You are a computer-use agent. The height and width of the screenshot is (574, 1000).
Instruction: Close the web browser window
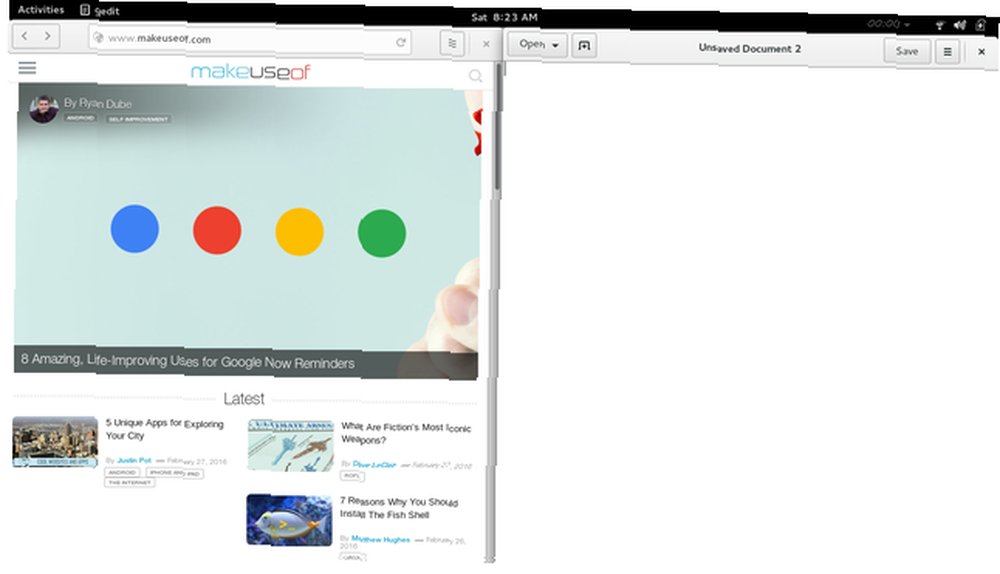(x=486, y=44)
